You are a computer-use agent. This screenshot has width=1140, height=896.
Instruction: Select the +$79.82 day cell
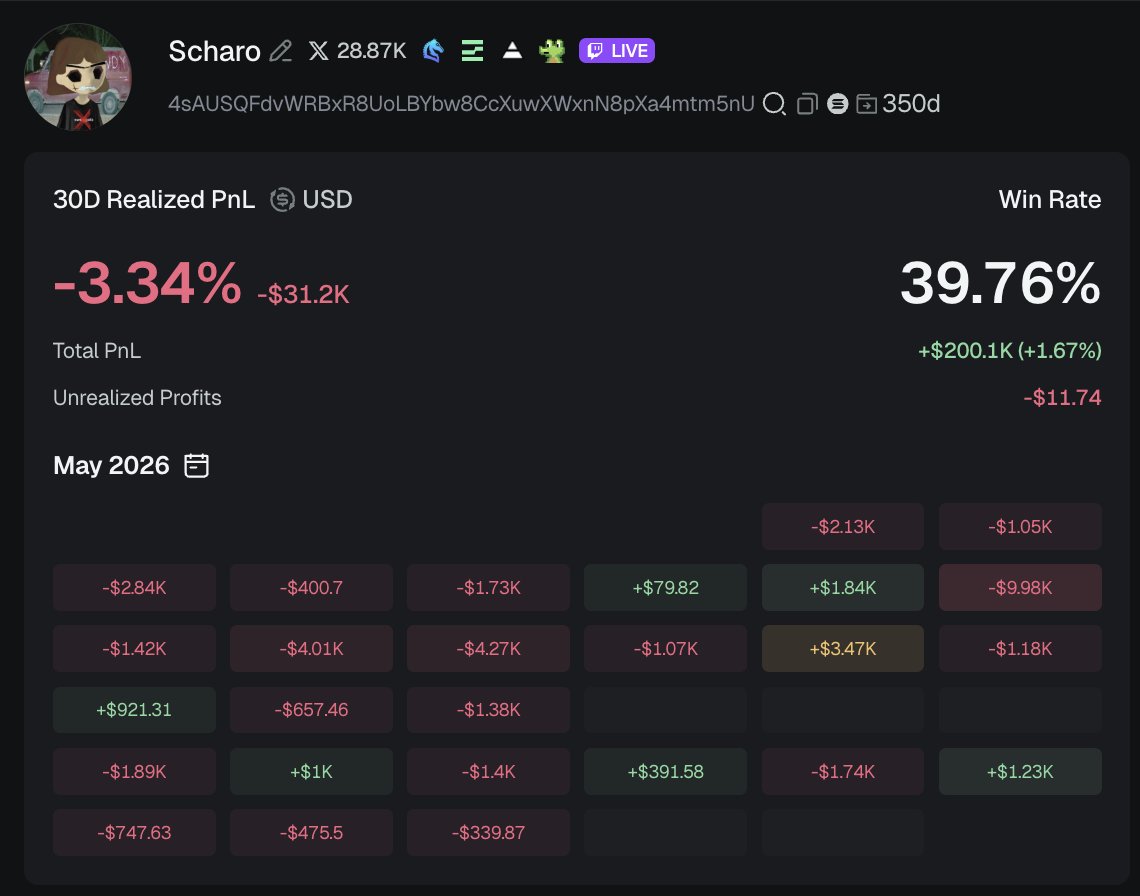[x=665, y=588]
